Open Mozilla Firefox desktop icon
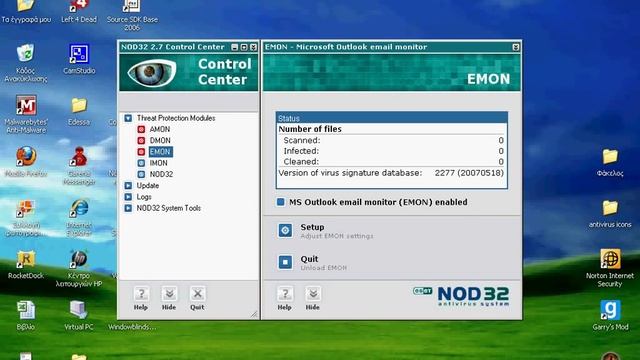 tap(26, 162)
